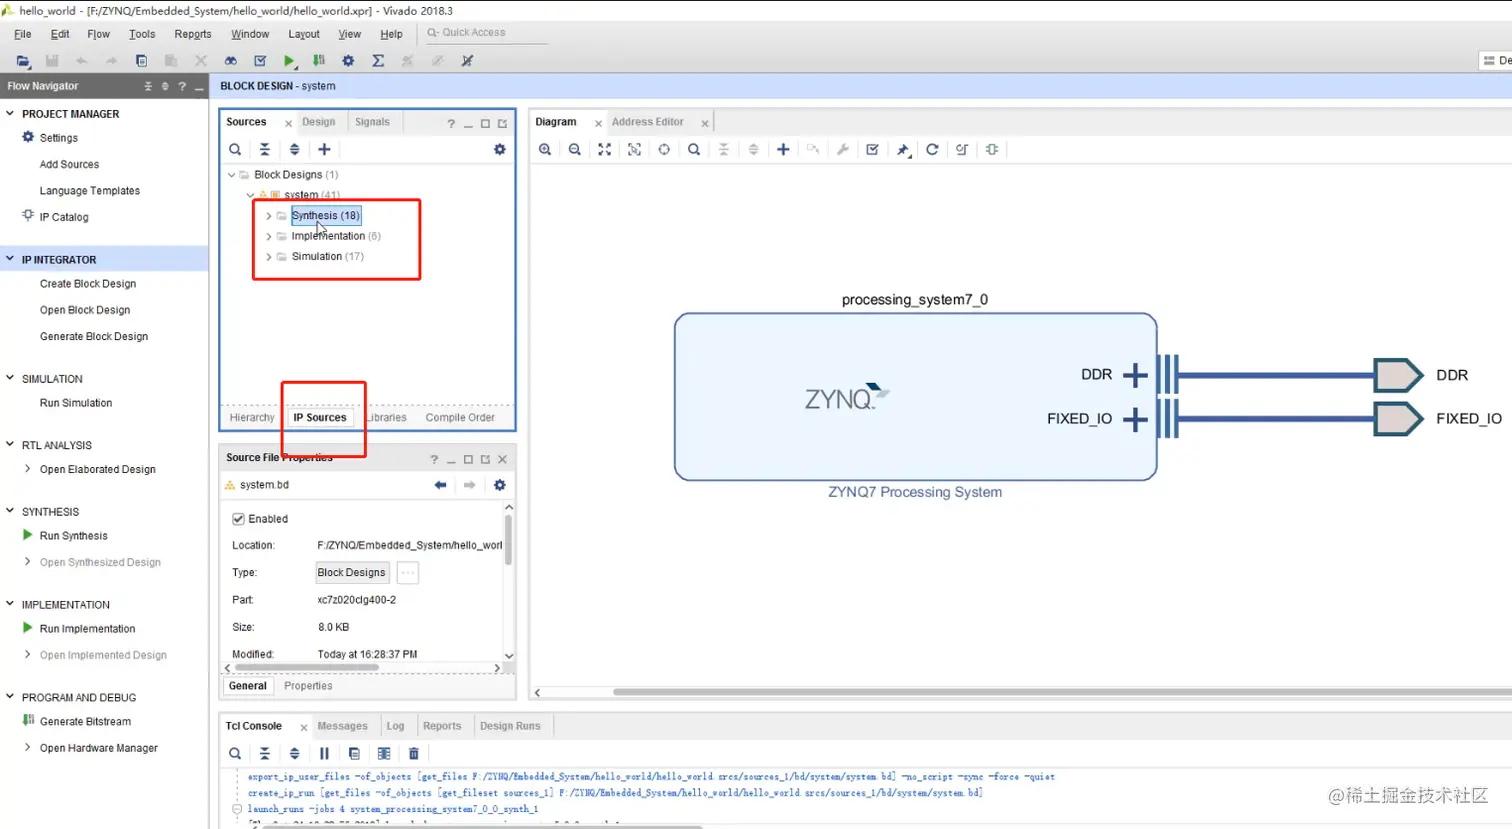
Task: Expand the Implementation (6) folder
Action: 268,236
